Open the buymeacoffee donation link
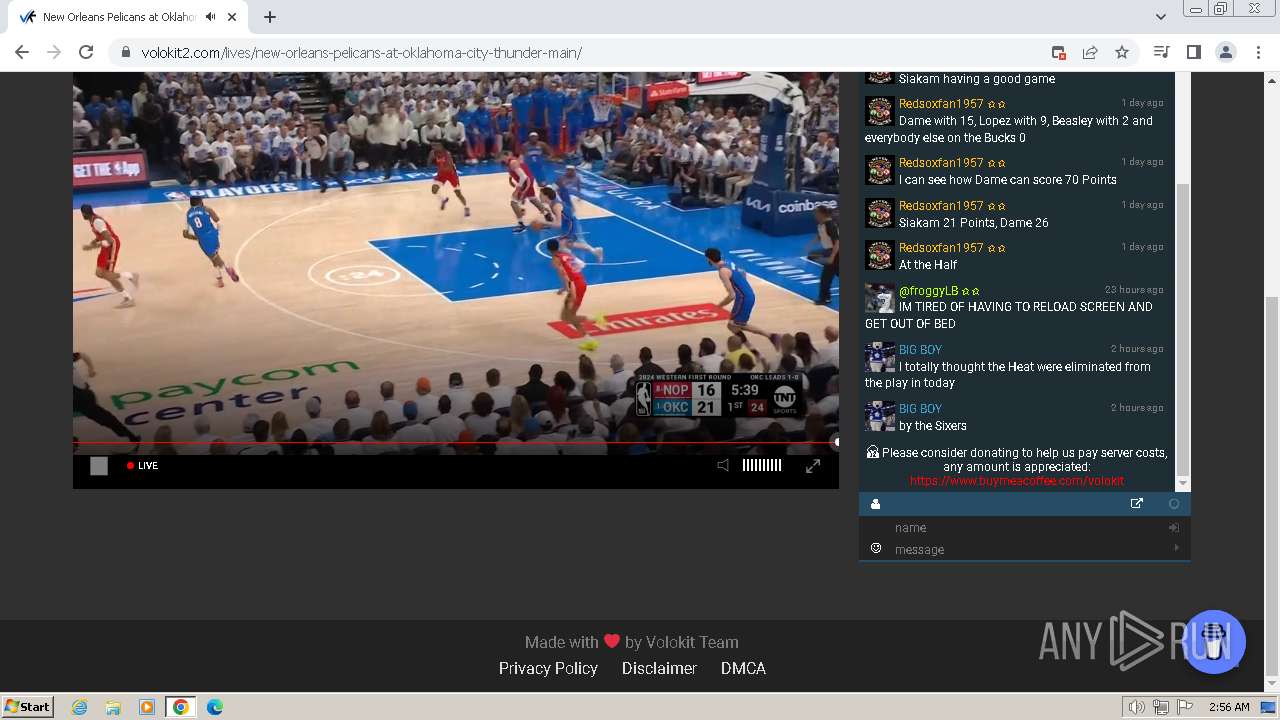Image resolution: width=1280 pixels, height=720 pixels. pos(1017,481)
